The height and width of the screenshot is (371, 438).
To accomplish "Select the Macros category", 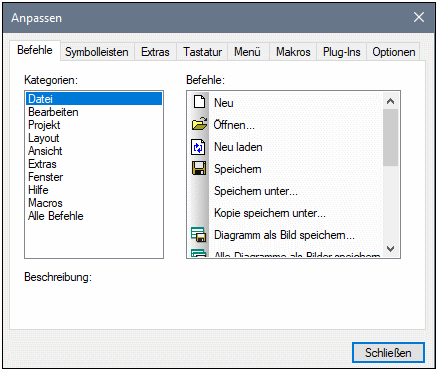I will click(94, 203).
